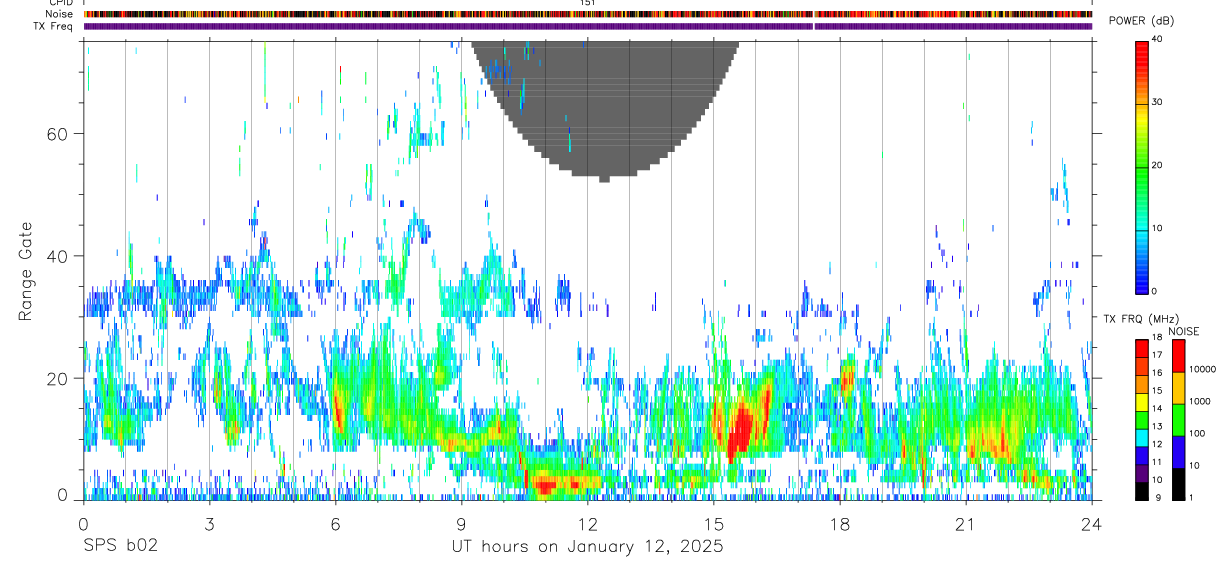Viewport: 1228px width, 567px height.
Task: Click NOISE legend value '10000'
Action: coord(1204,369)
